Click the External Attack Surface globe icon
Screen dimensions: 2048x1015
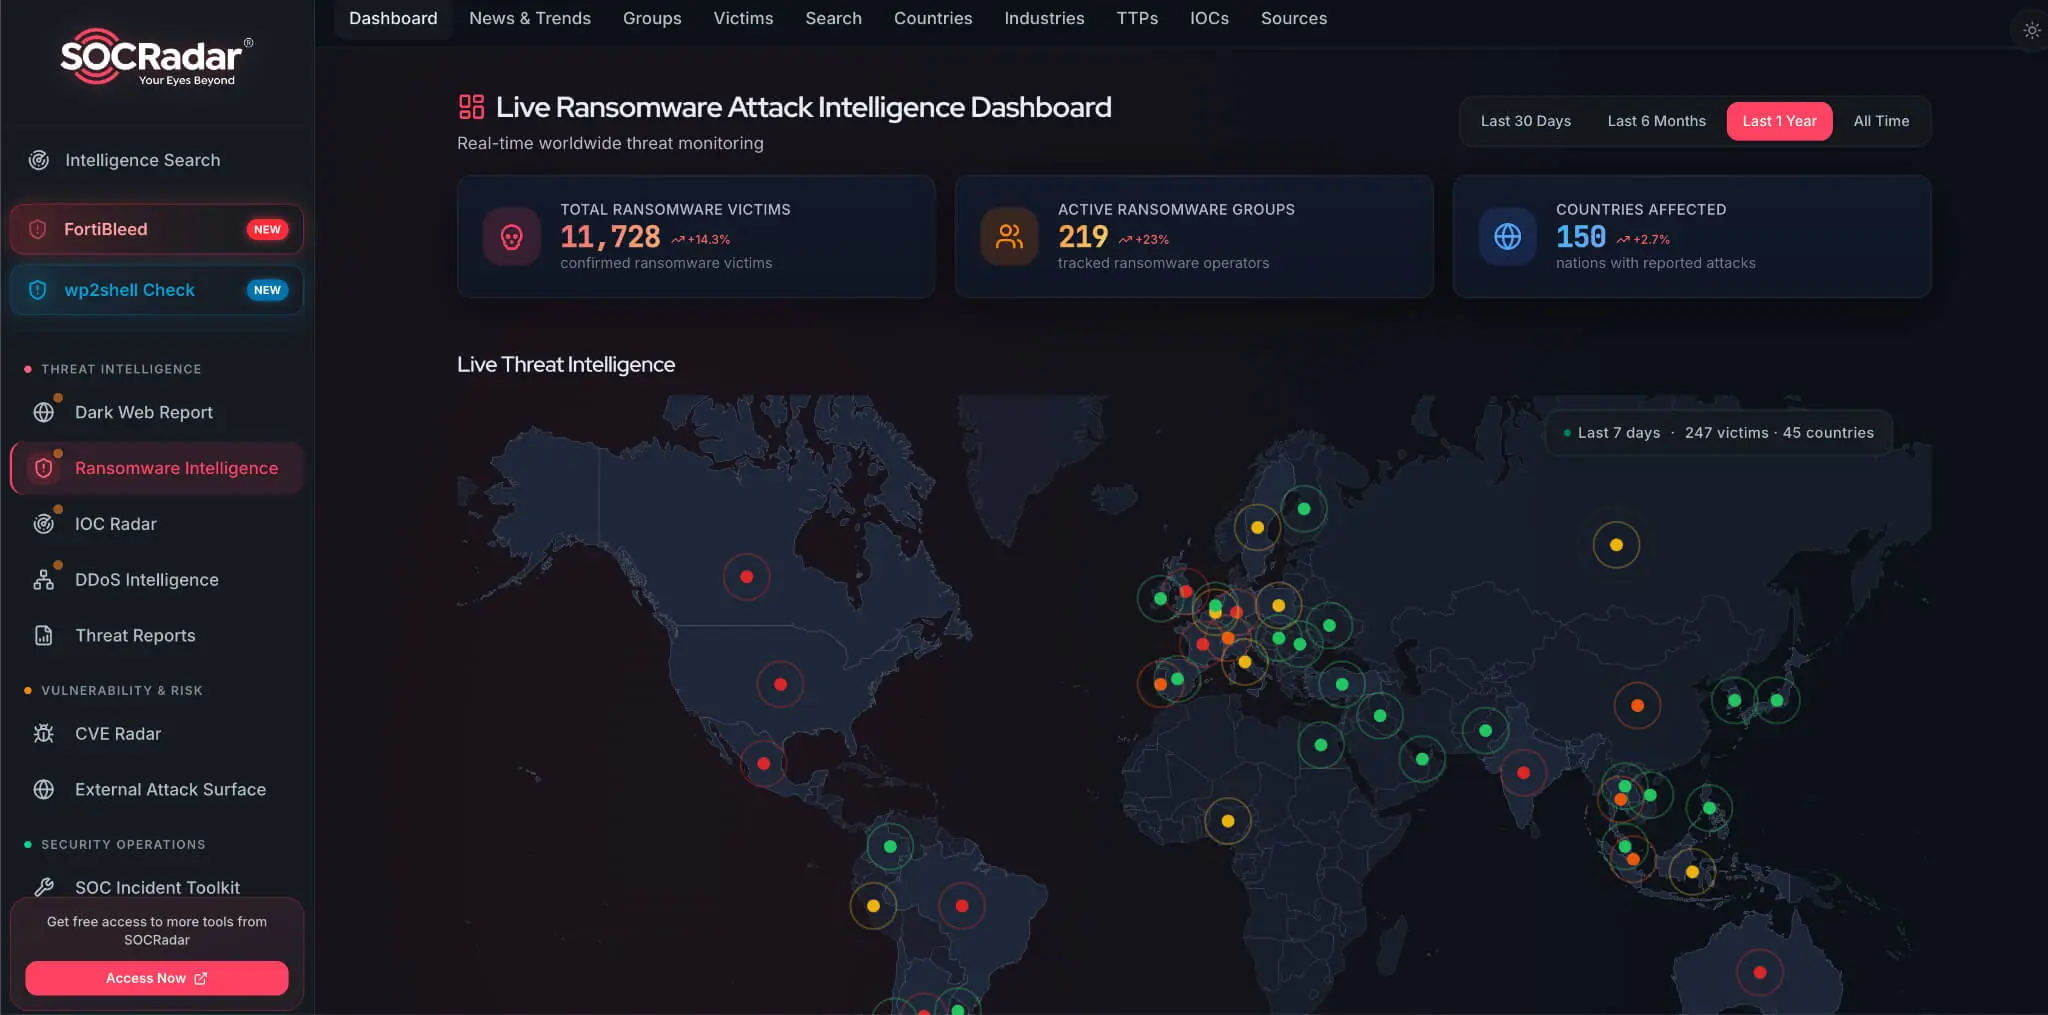click(x=44, y=790)
